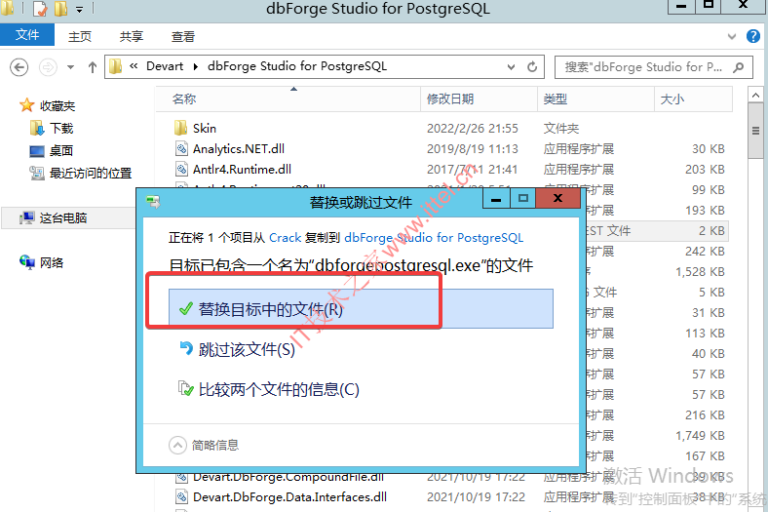
Task: Select Devart.DbForge.CompoundFile.dll file
Action: pyautogui.click(x=288, y=477)
